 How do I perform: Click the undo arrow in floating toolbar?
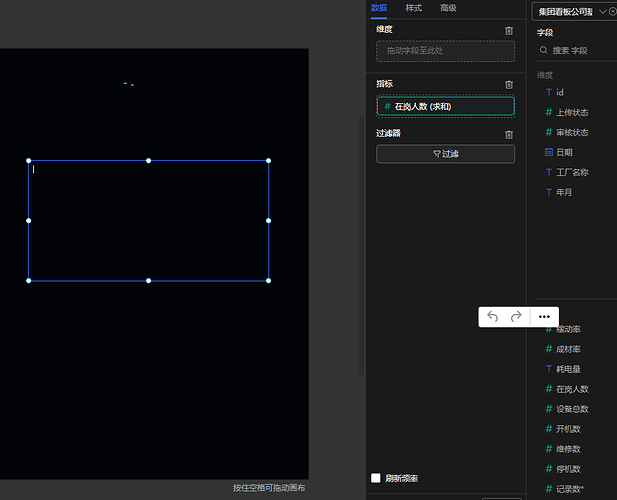click(492, 316)
